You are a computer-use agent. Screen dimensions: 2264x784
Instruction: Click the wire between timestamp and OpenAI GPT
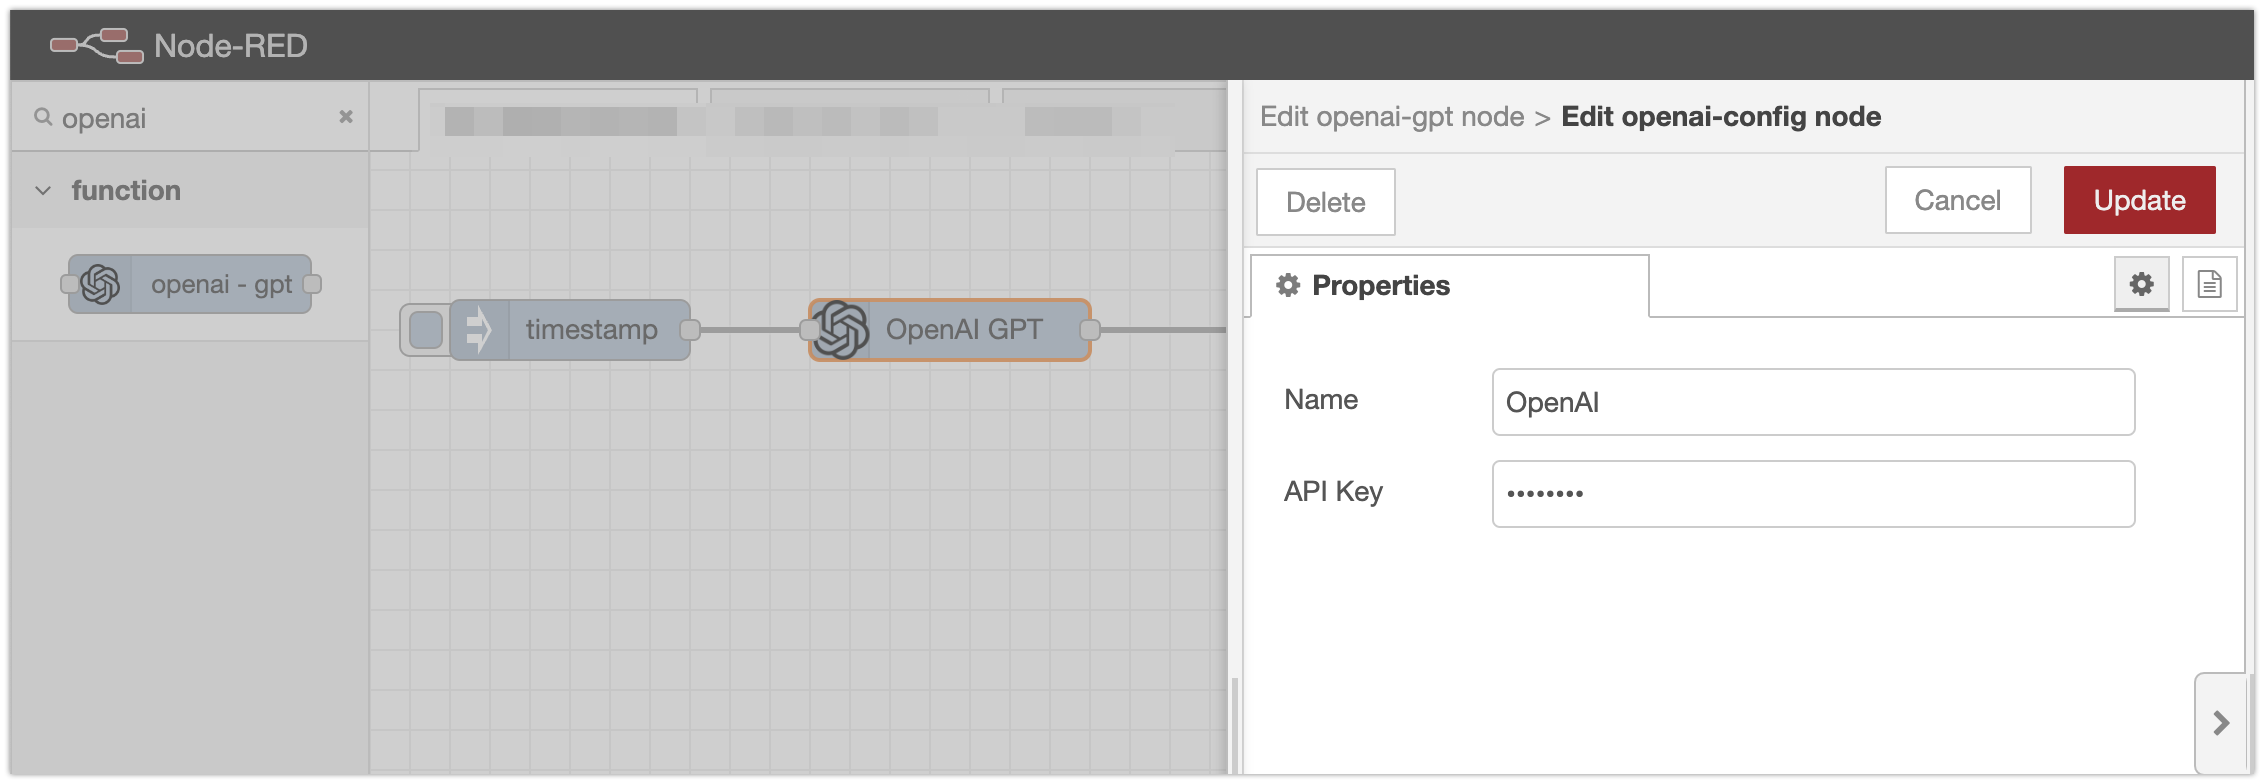pos(750,330)
